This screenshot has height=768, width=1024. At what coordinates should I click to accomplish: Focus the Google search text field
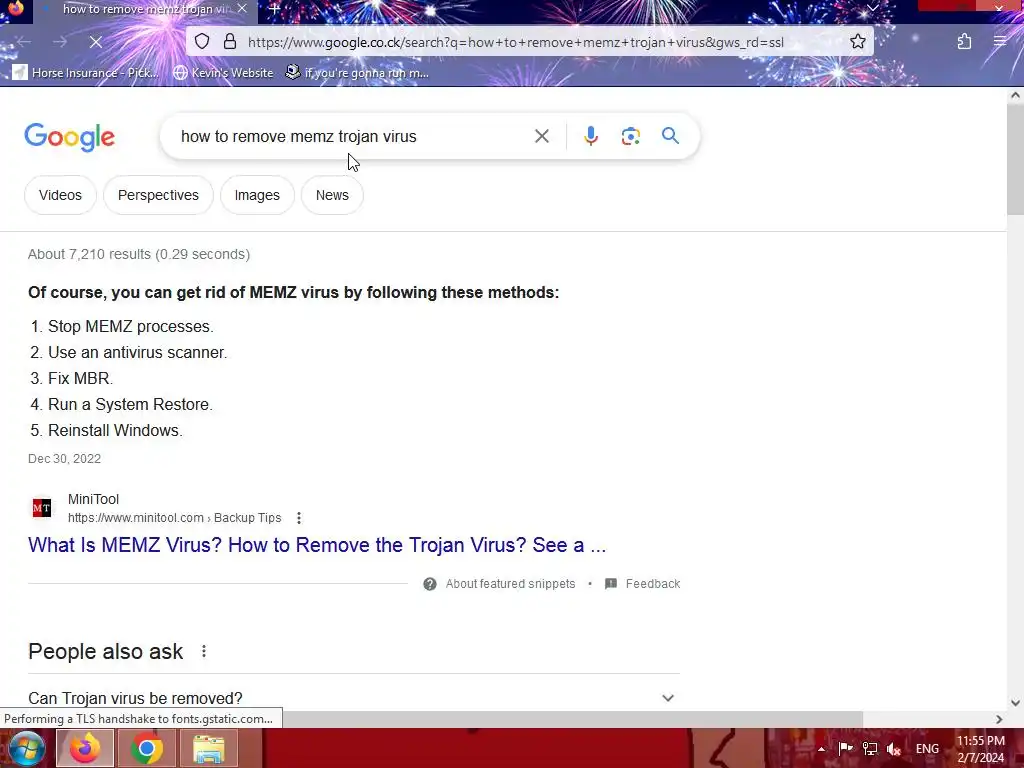[x=353, y=136]
